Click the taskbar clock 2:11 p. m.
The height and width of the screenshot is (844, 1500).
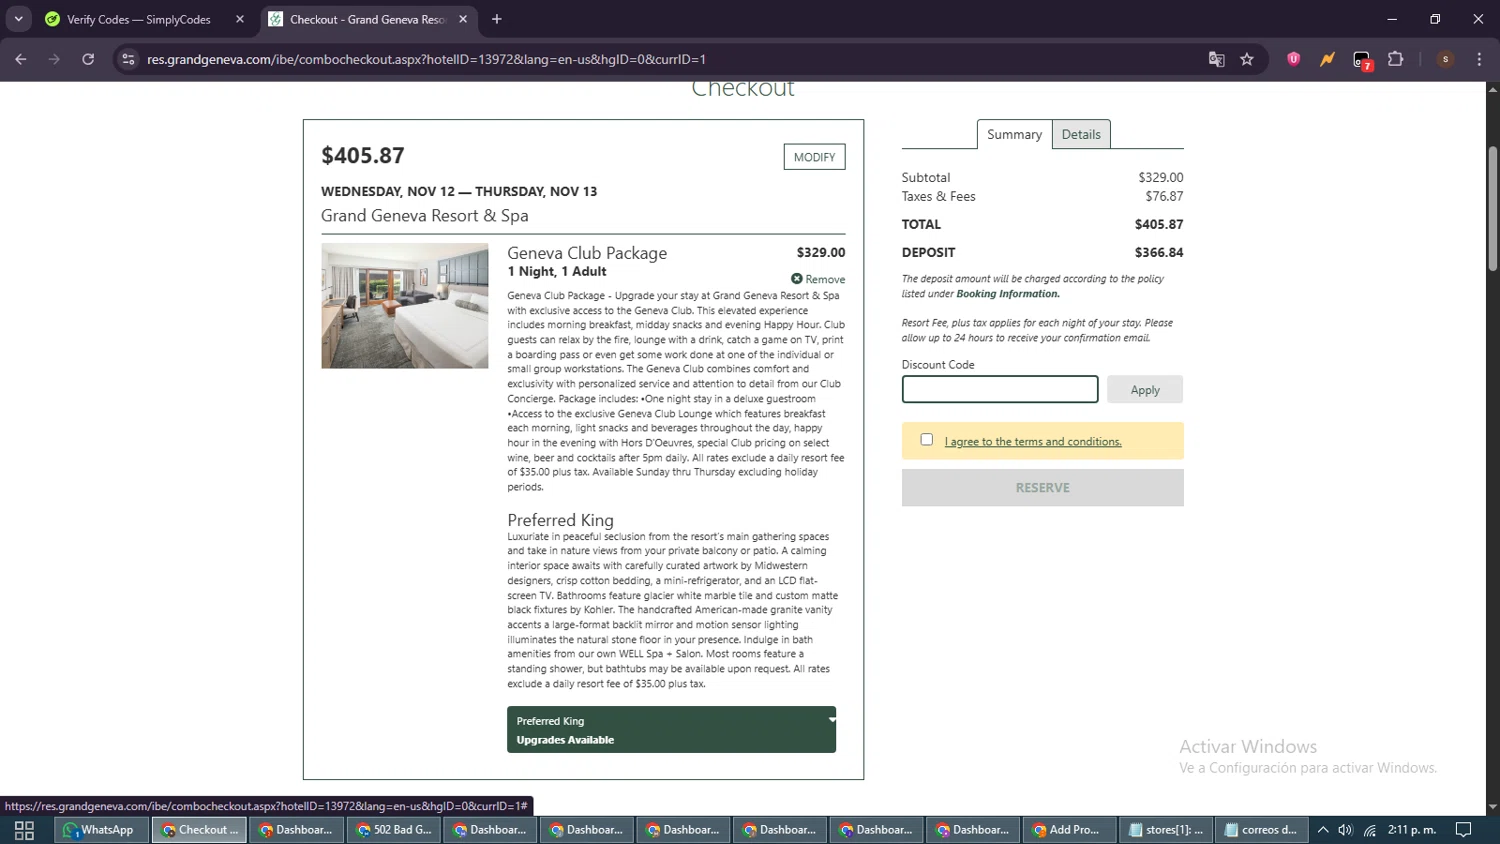click(1411, 830)
